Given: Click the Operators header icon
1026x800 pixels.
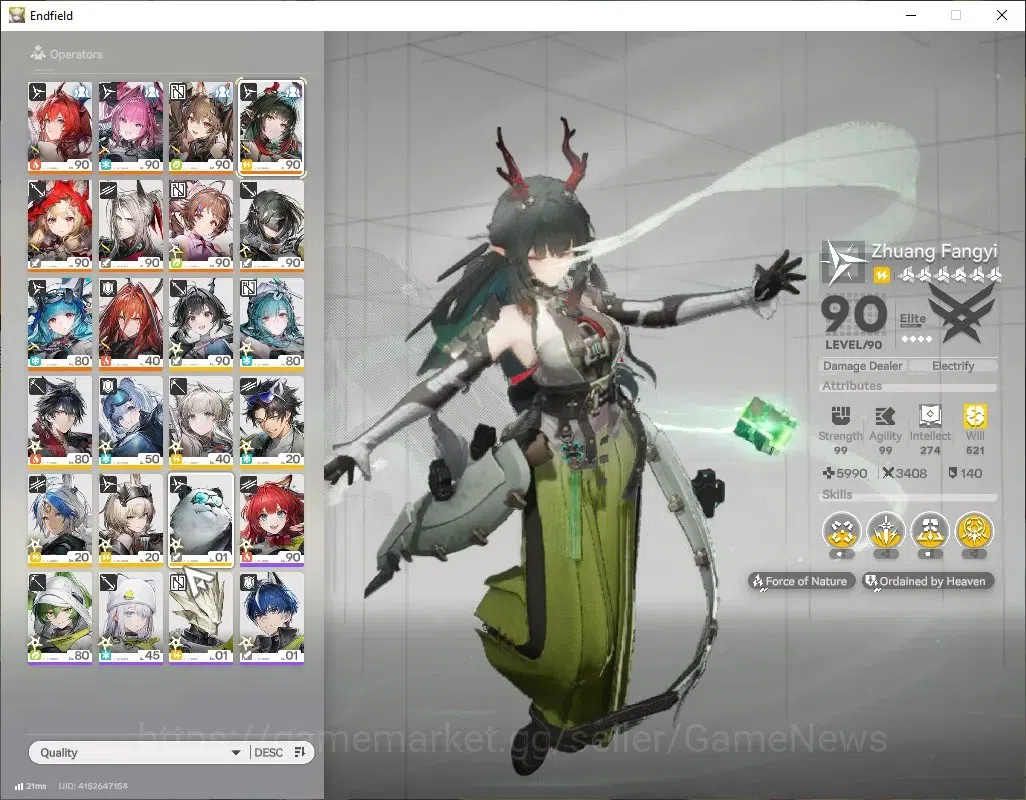Looking at the screenshot, I should tap(38, 53).
